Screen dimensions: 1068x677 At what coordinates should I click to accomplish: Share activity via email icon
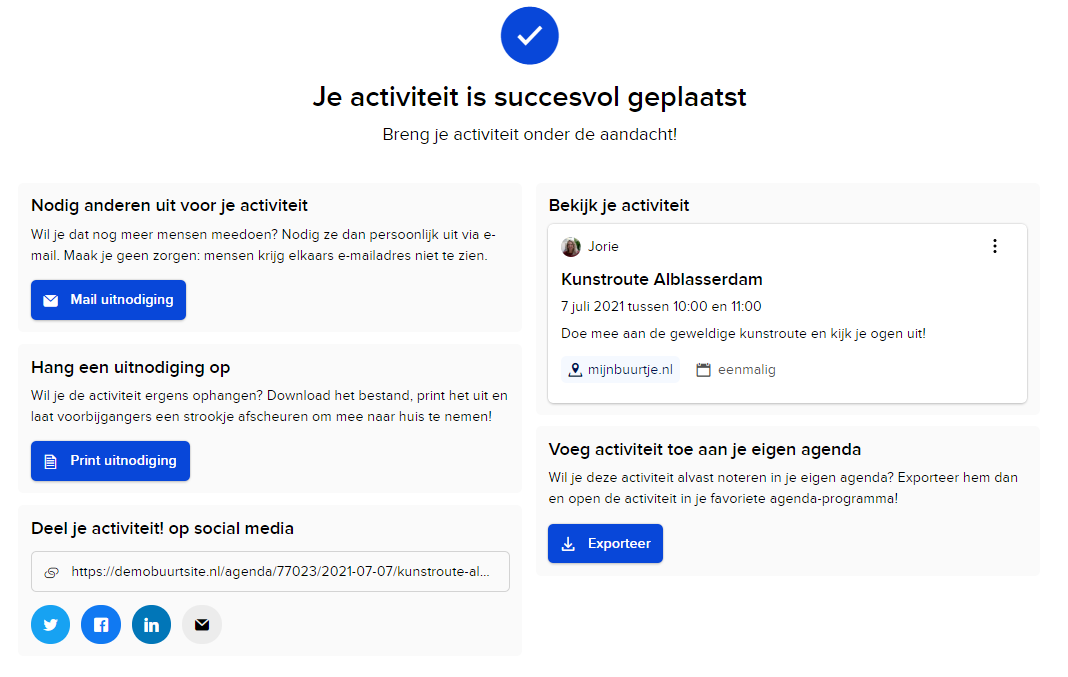point(202,625)
